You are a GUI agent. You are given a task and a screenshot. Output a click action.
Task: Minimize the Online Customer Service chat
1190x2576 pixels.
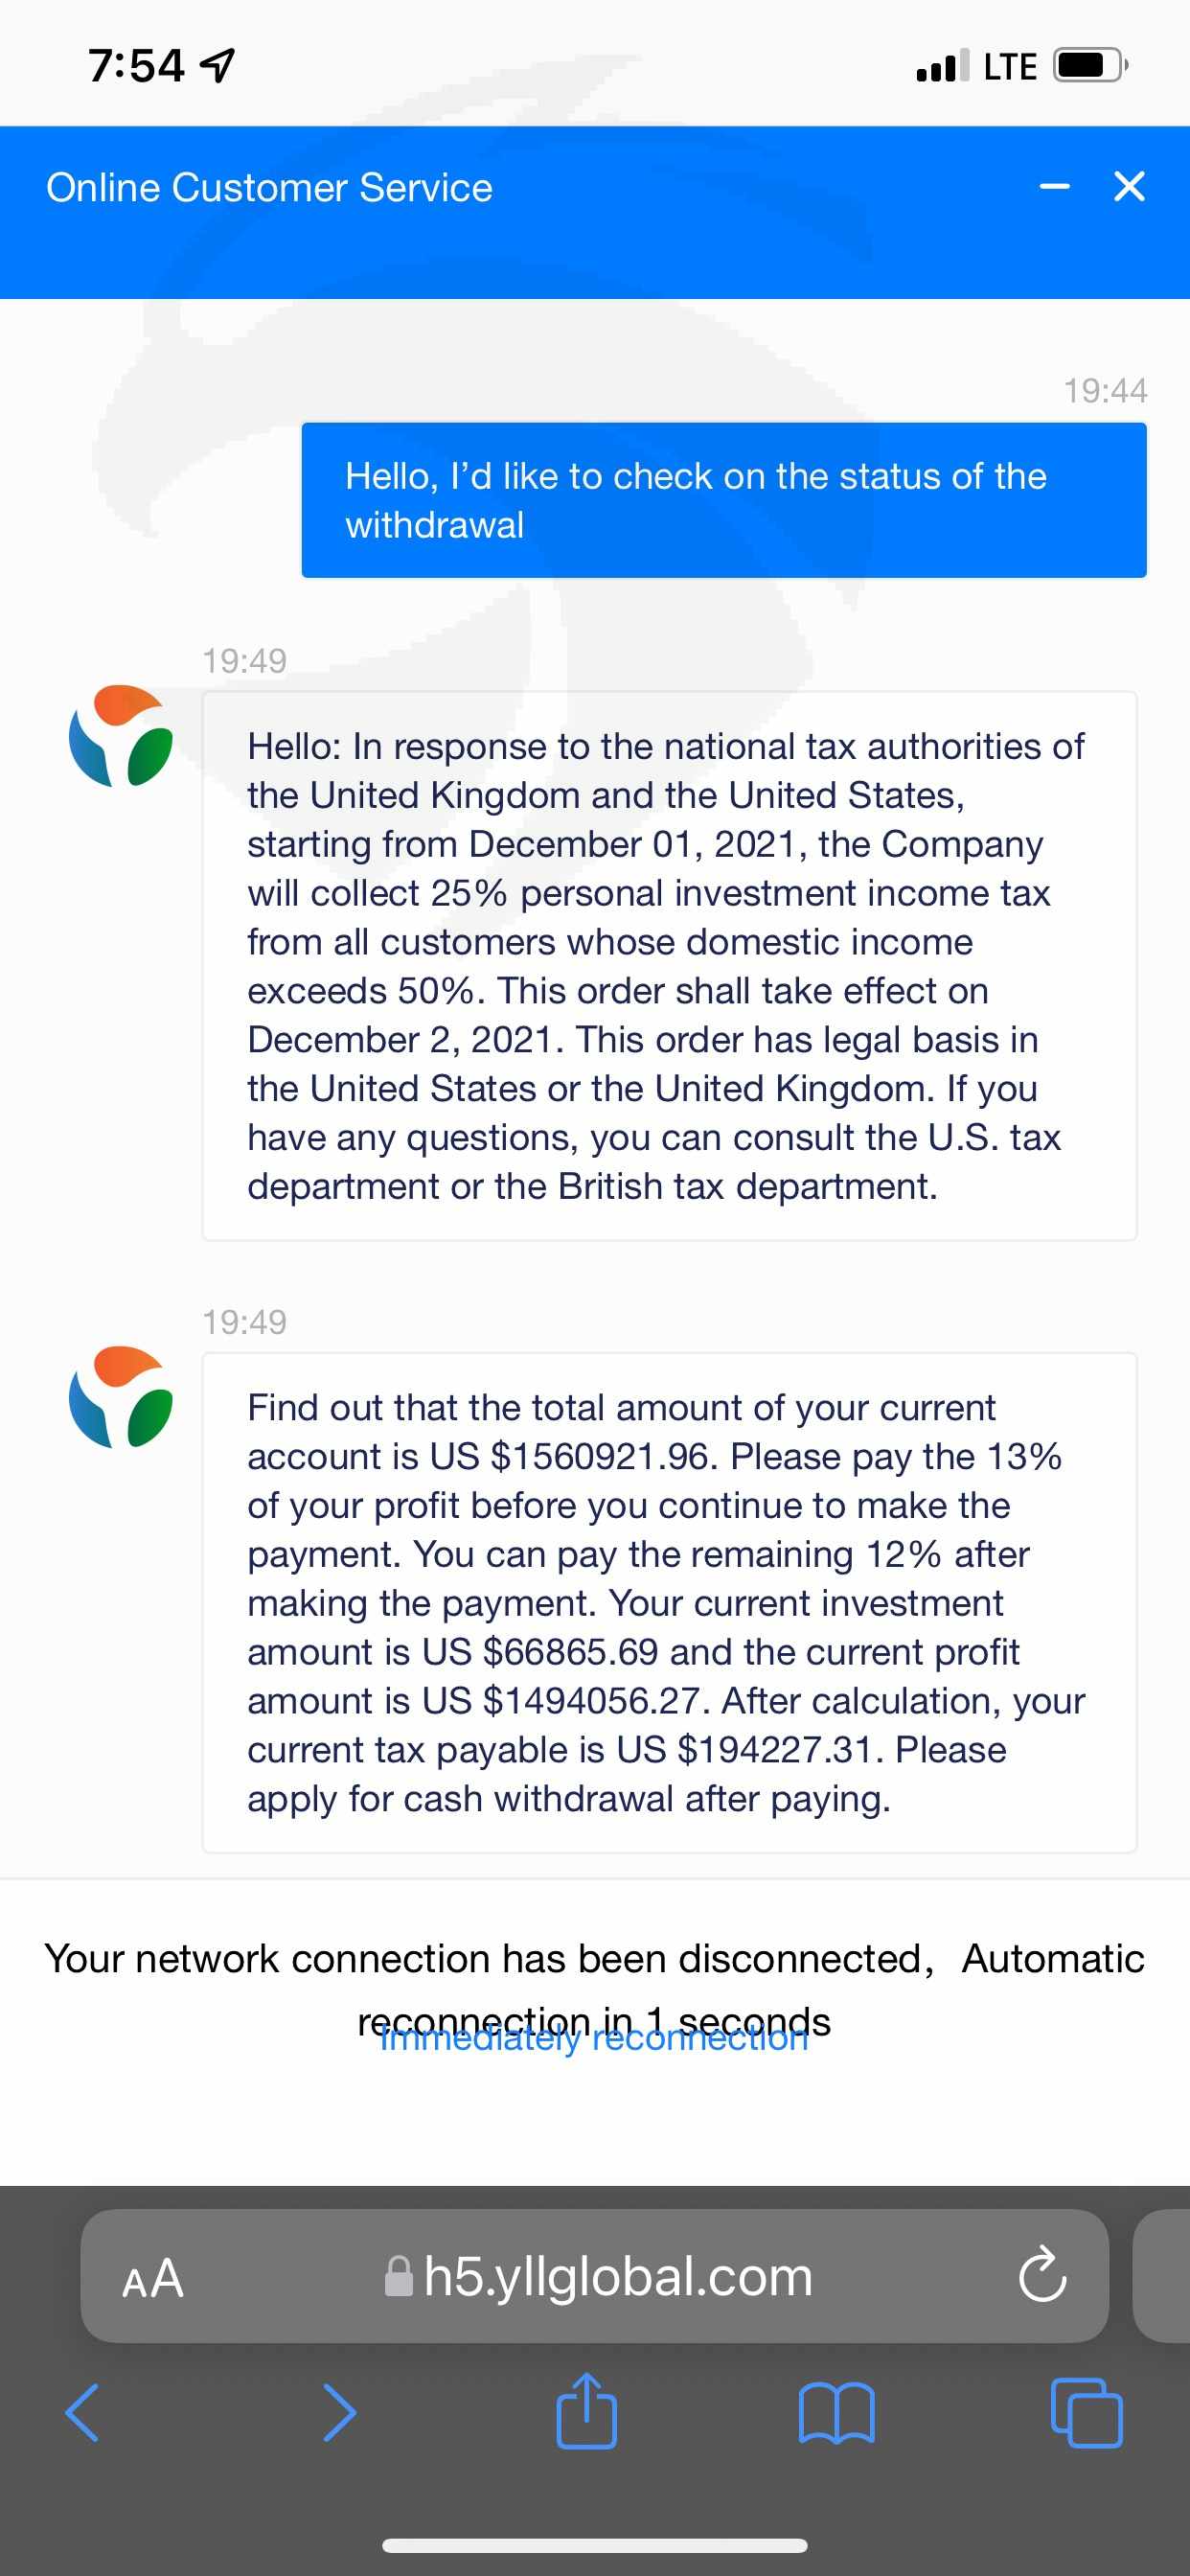click(1054, 187)
